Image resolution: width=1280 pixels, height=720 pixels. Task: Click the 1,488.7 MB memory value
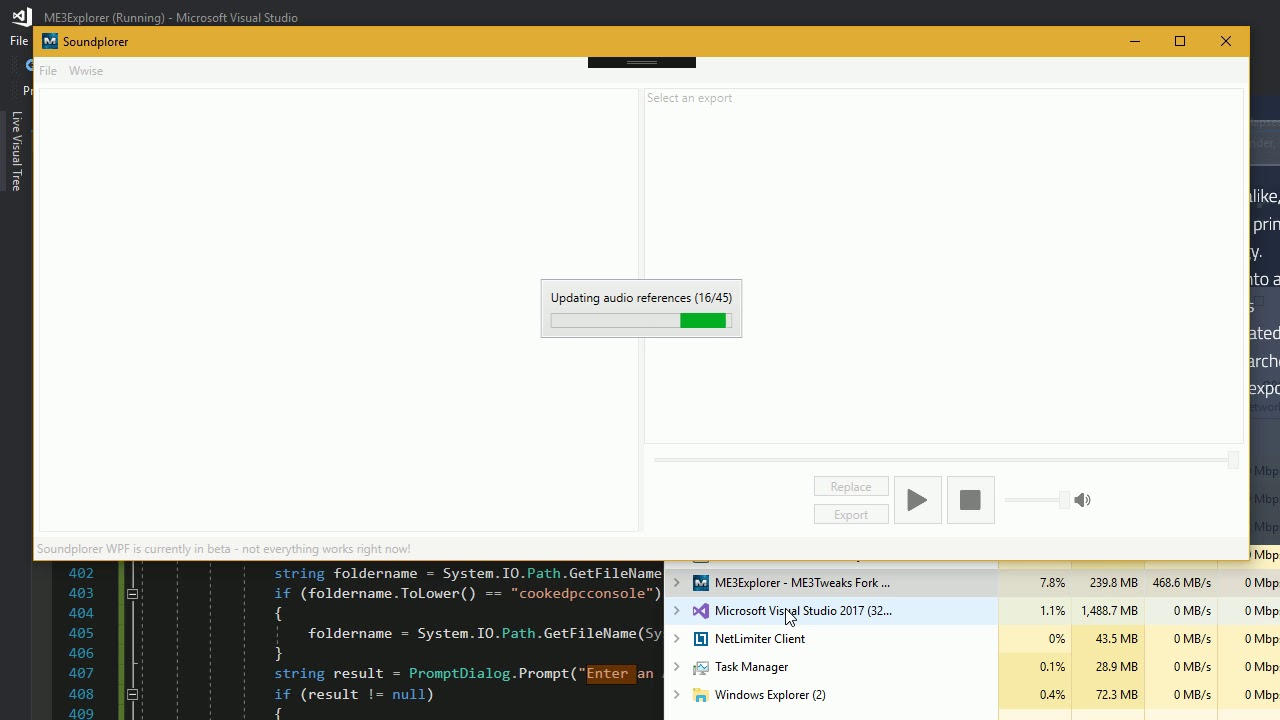1109,611
